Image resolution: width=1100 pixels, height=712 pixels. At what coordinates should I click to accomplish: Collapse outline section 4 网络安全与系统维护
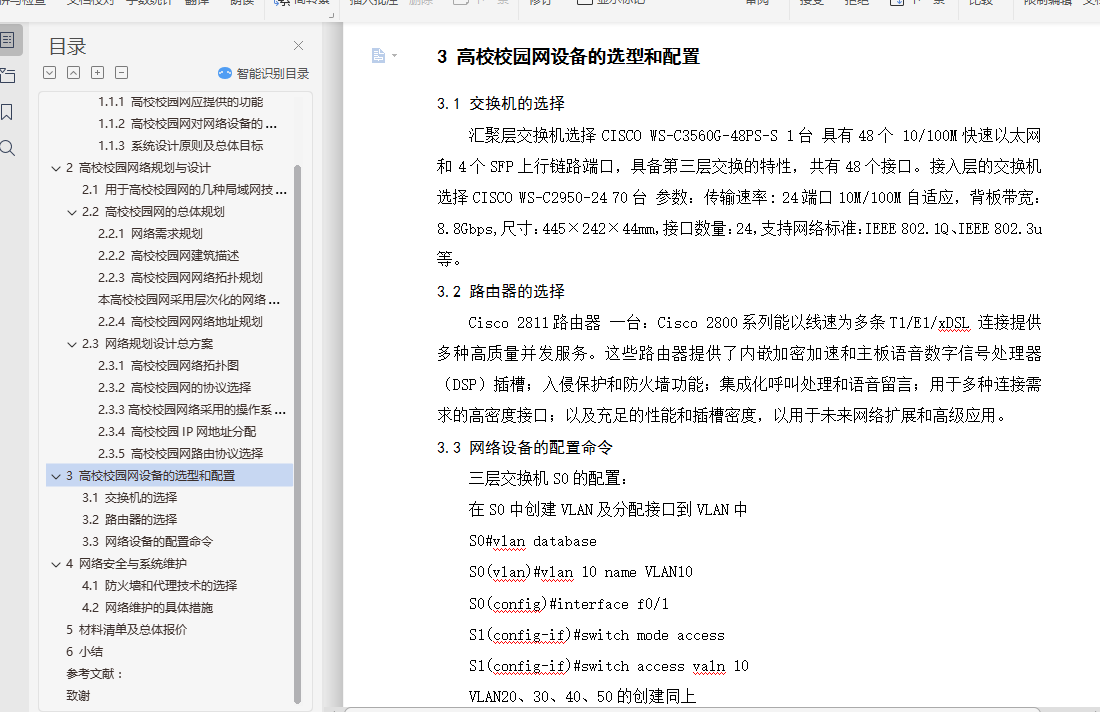coord(56,563)
